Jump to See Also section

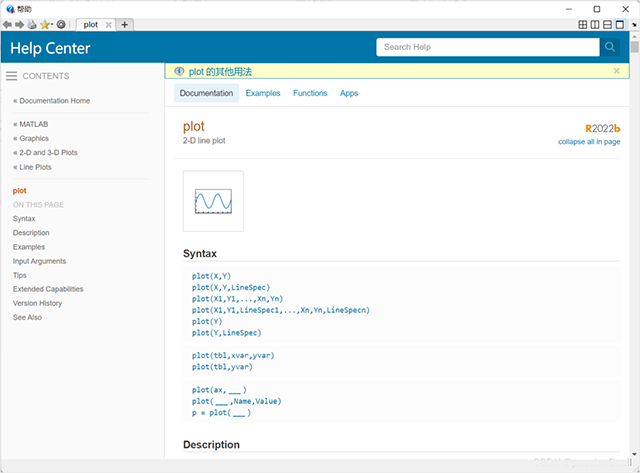click(27, 318)
